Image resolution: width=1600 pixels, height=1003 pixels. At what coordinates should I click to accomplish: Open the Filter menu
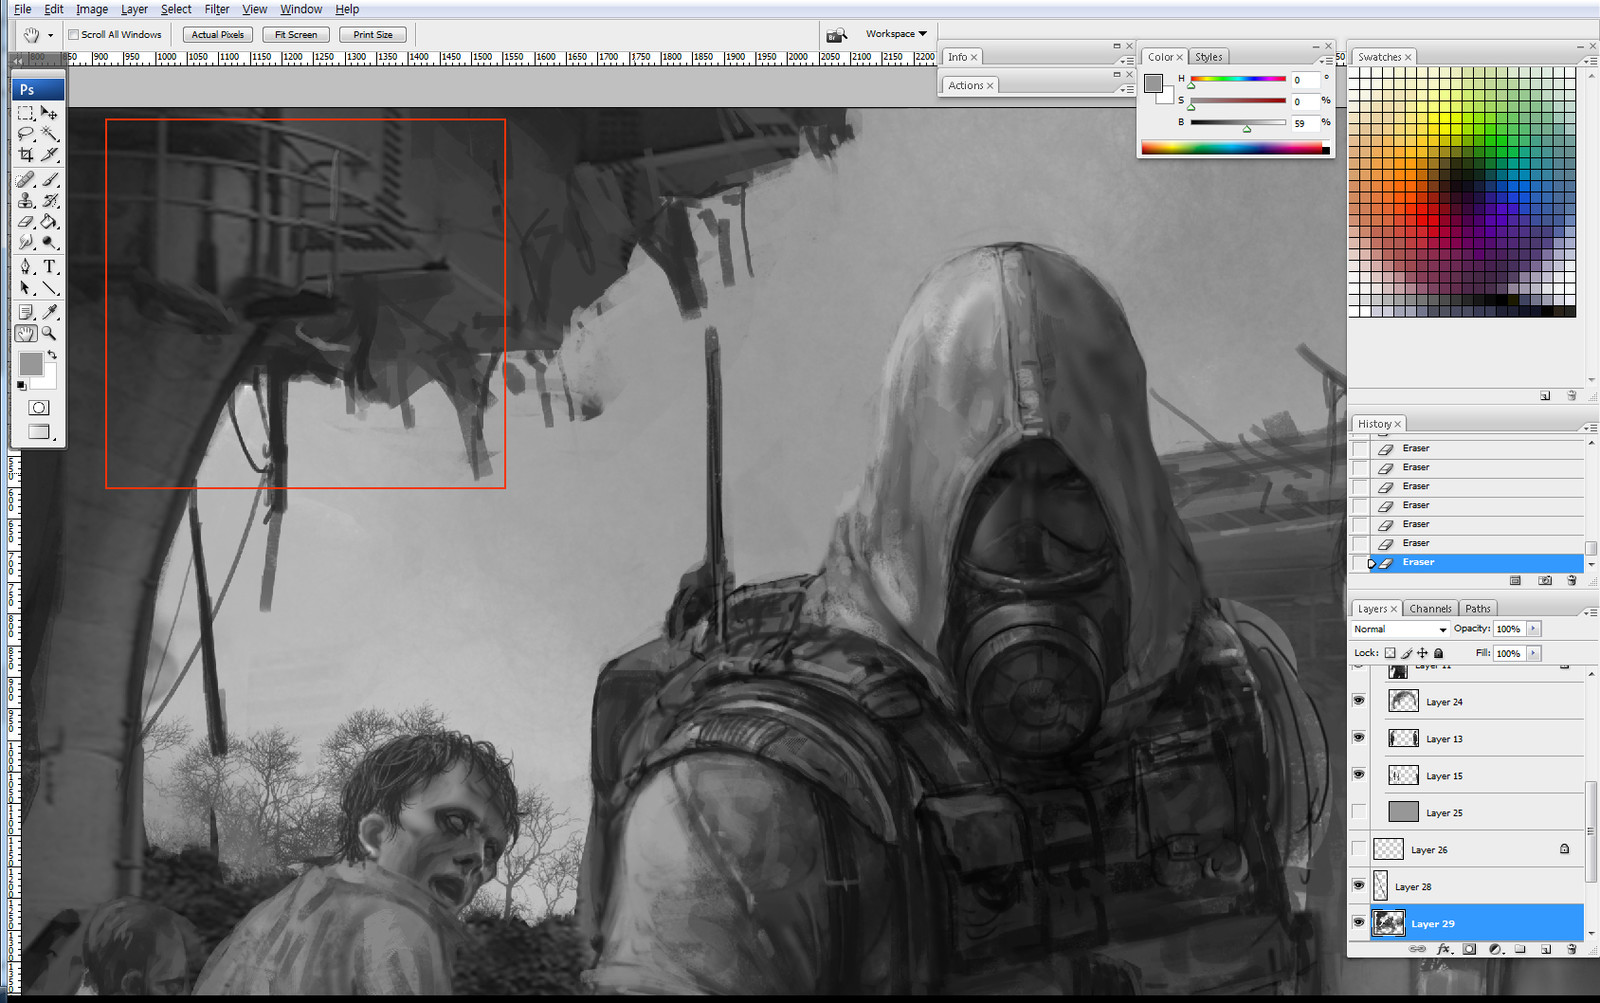coord(217,9)
